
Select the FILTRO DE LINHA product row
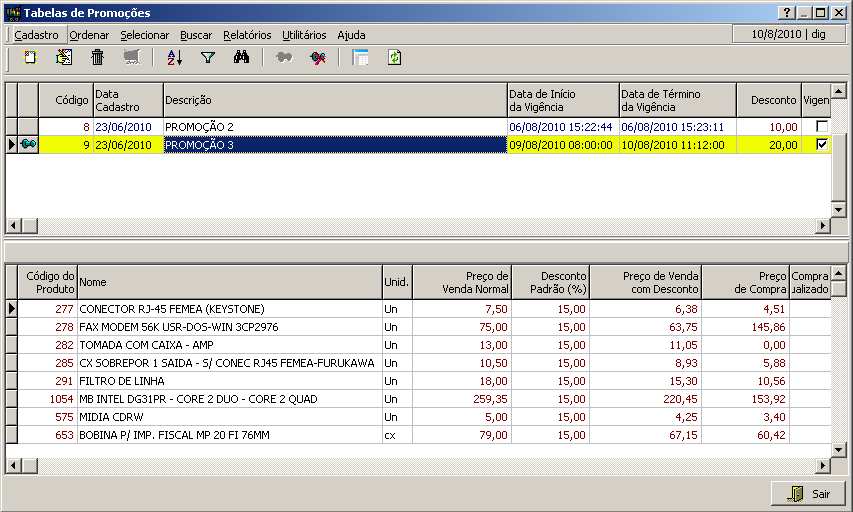tap(228, 381)
